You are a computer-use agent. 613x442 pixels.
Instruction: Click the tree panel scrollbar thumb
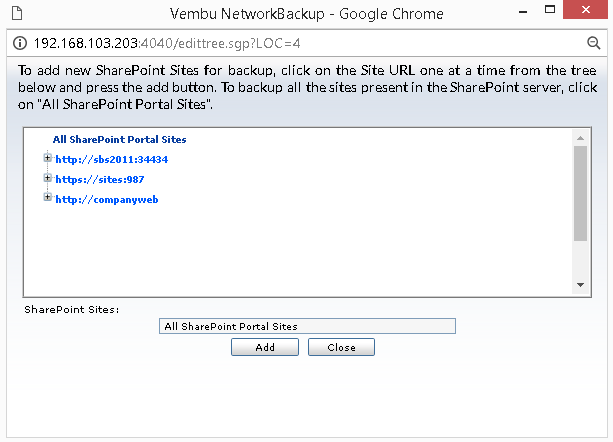[x=581, y=193]
